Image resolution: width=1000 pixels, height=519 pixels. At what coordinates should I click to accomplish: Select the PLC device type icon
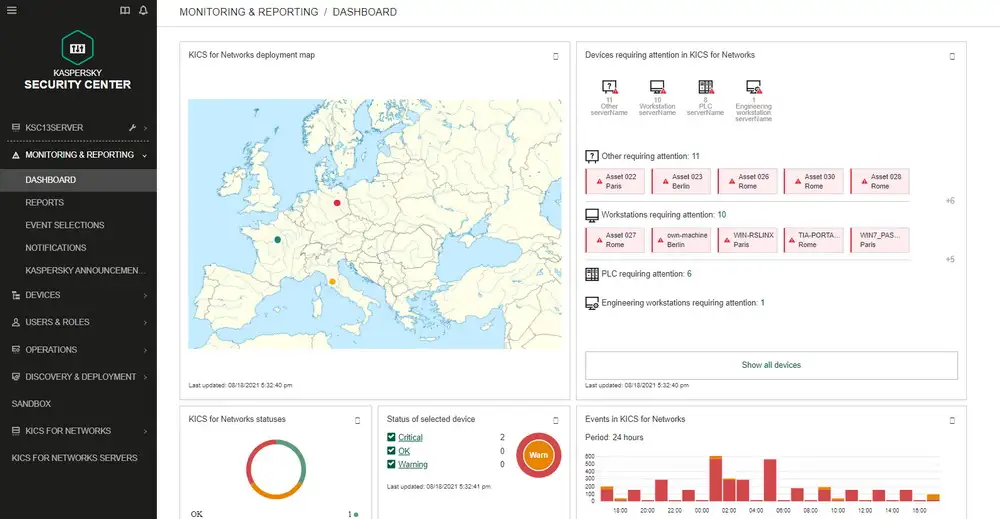click(705, 87)
